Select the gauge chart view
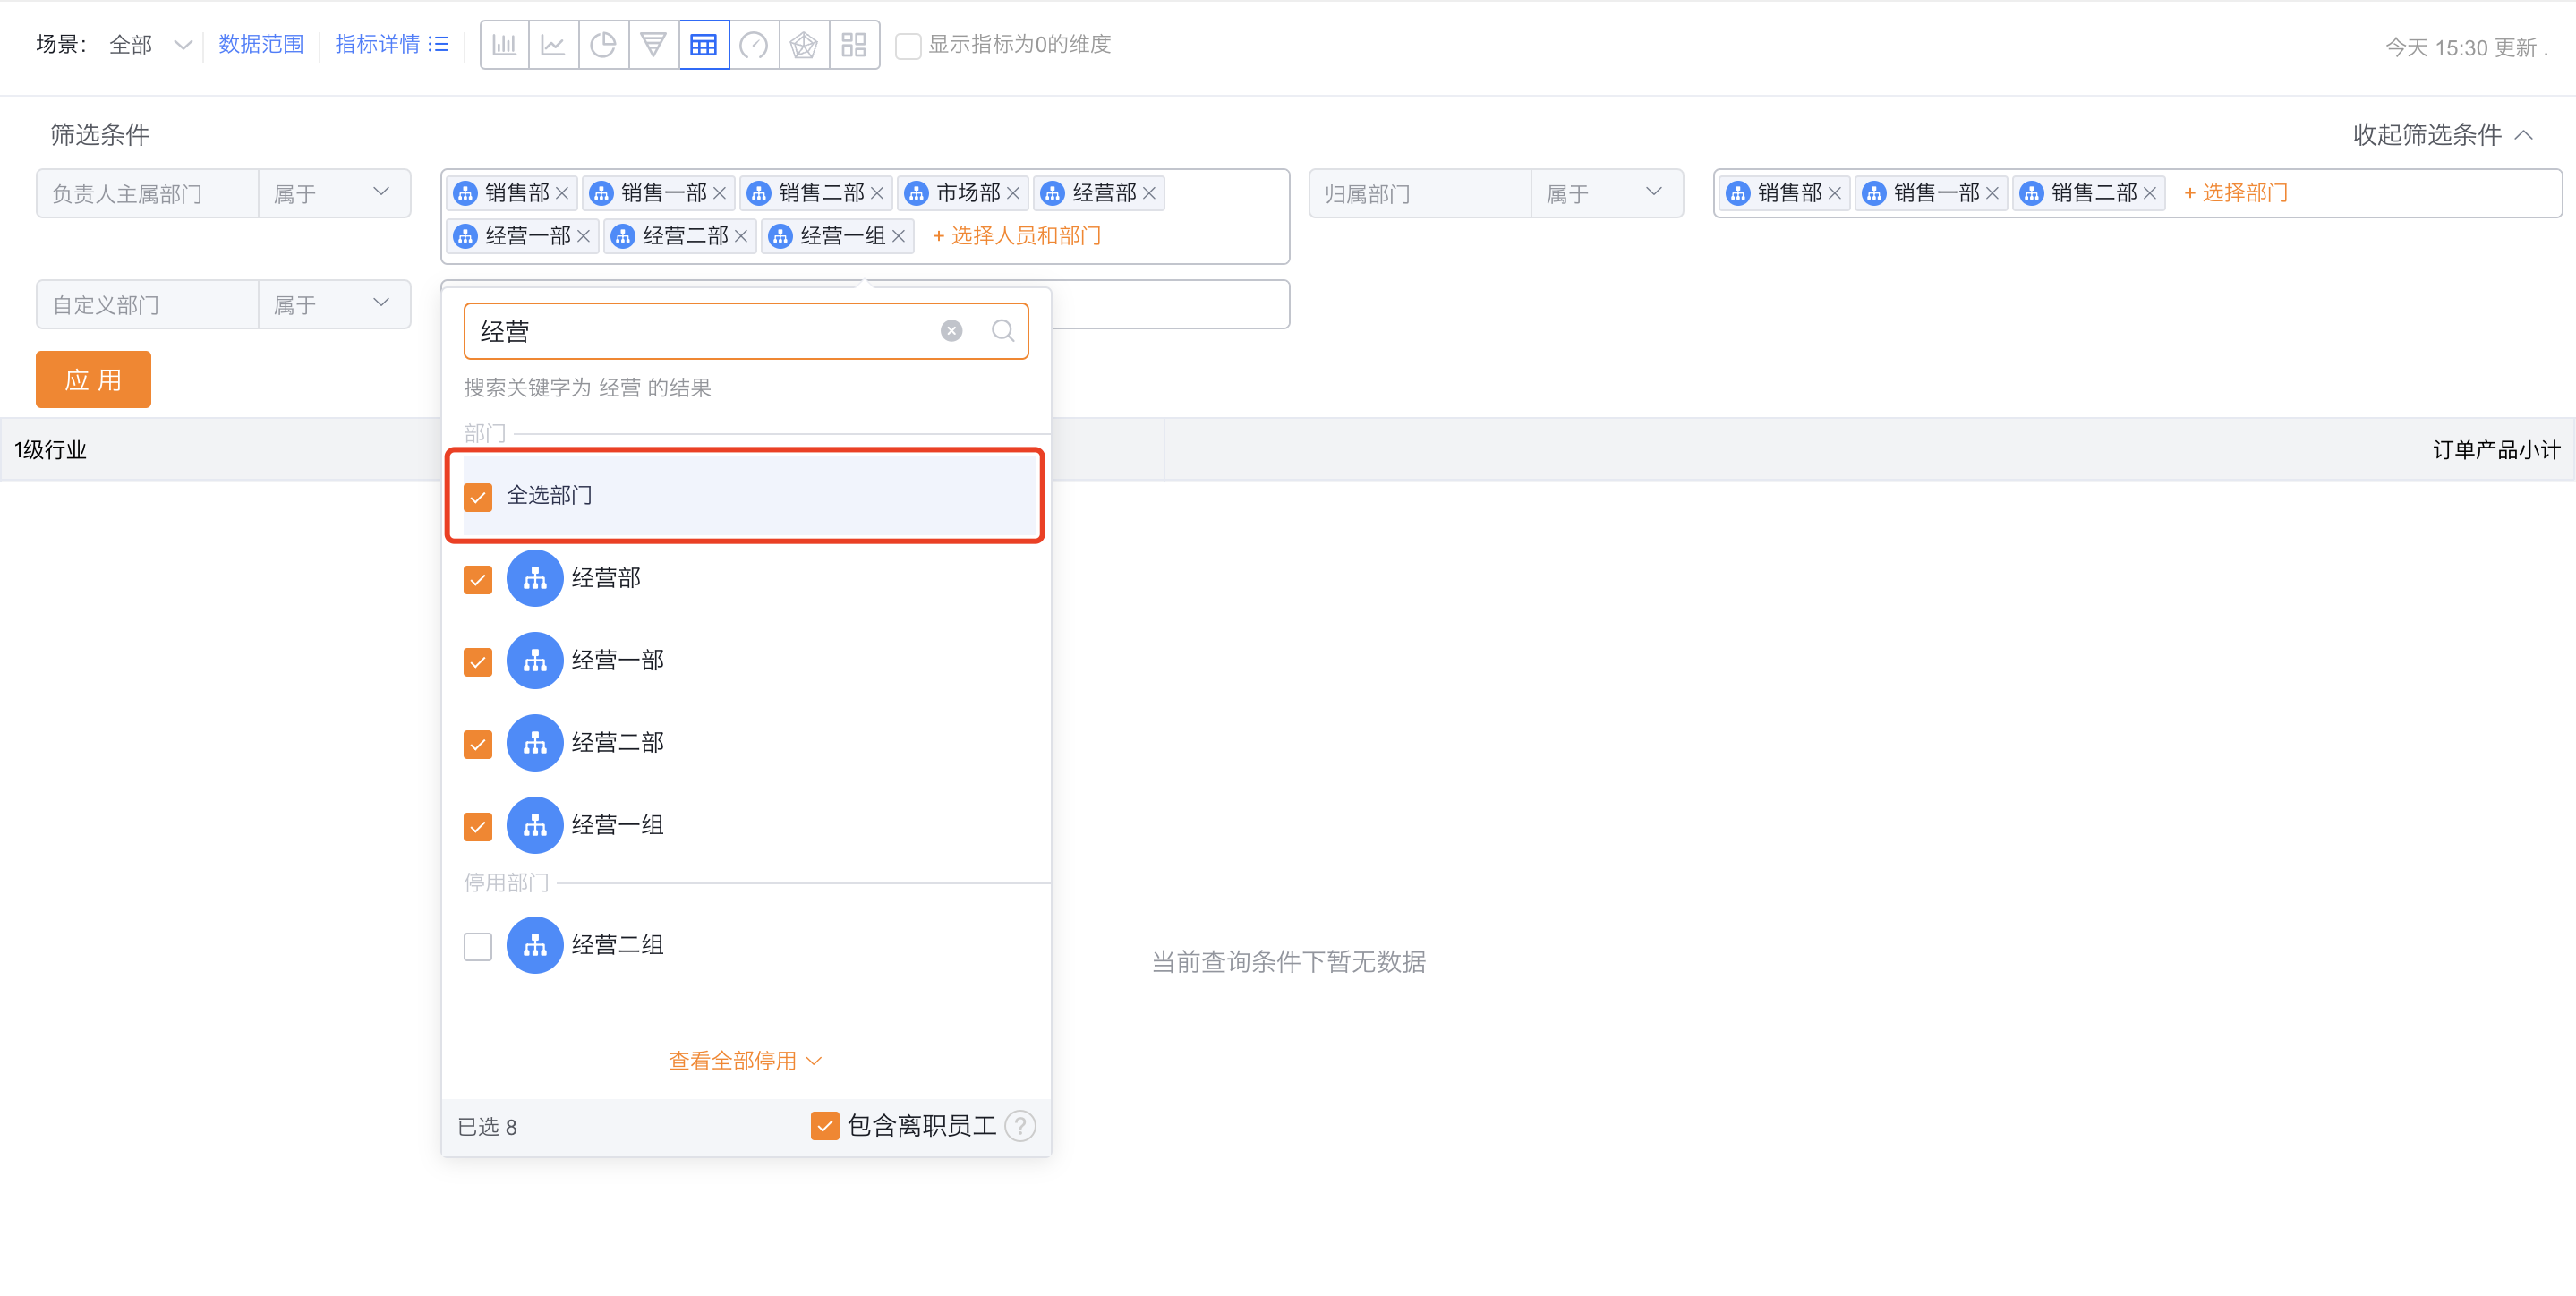The width and height of the screenshot is (2576, 1296). click(x=754, y=44)
